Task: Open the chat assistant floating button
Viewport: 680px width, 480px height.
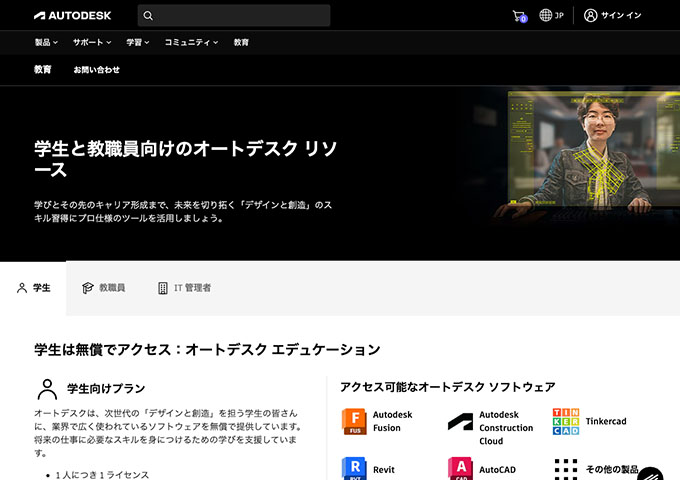Action: (650, 474)
